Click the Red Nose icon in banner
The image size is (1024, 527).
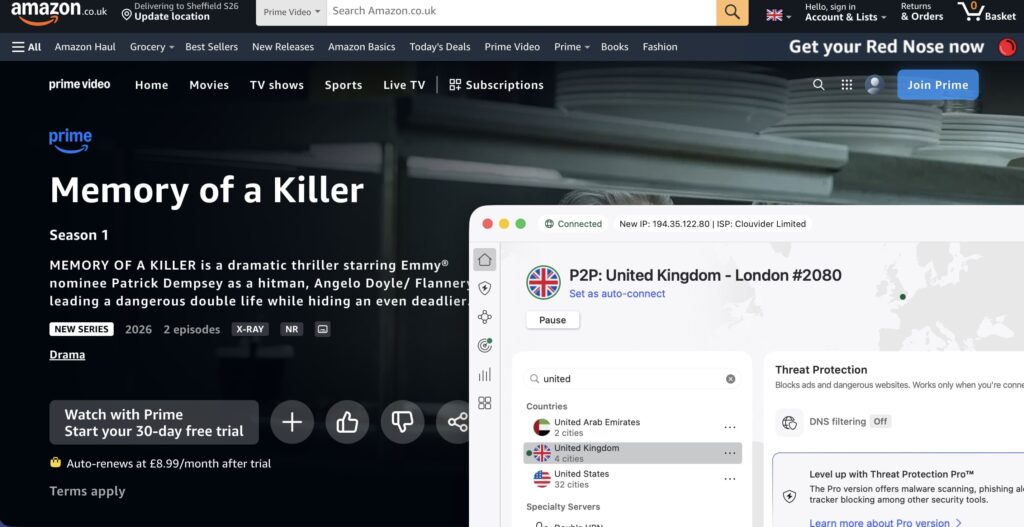click(1007, 47)
